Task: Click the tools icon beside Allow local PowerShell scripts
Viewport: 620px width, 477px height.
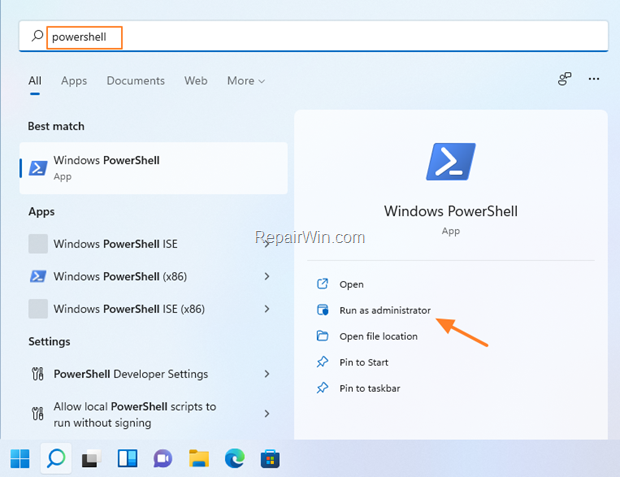Action: click(x=38, y=414)
